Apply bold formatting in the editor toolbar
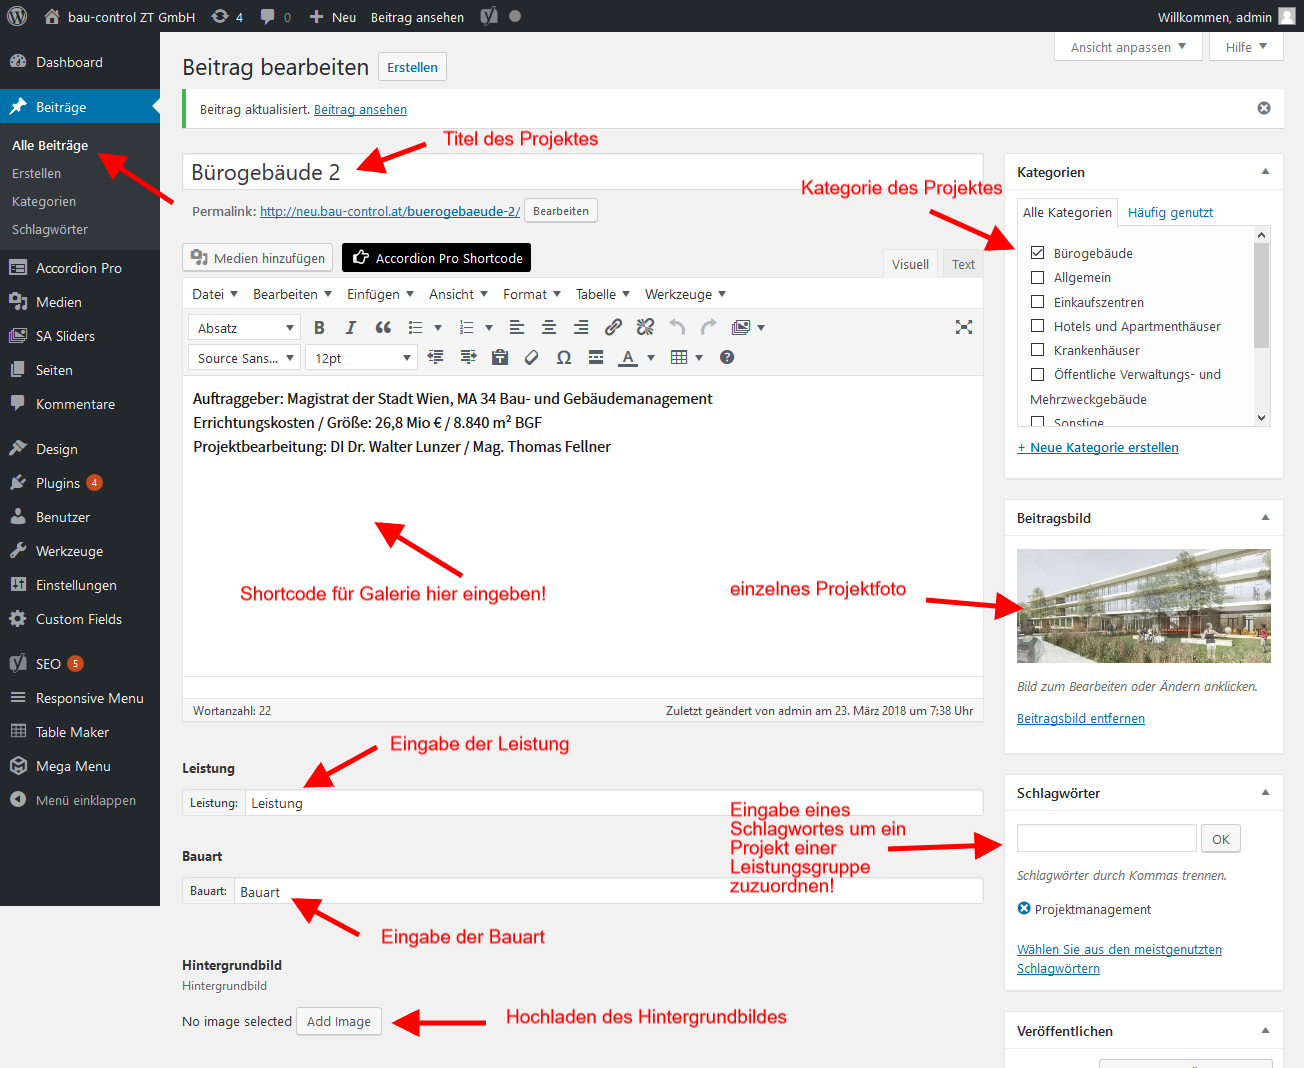This screenshot has height=1068, width=1304. (319, 327)
